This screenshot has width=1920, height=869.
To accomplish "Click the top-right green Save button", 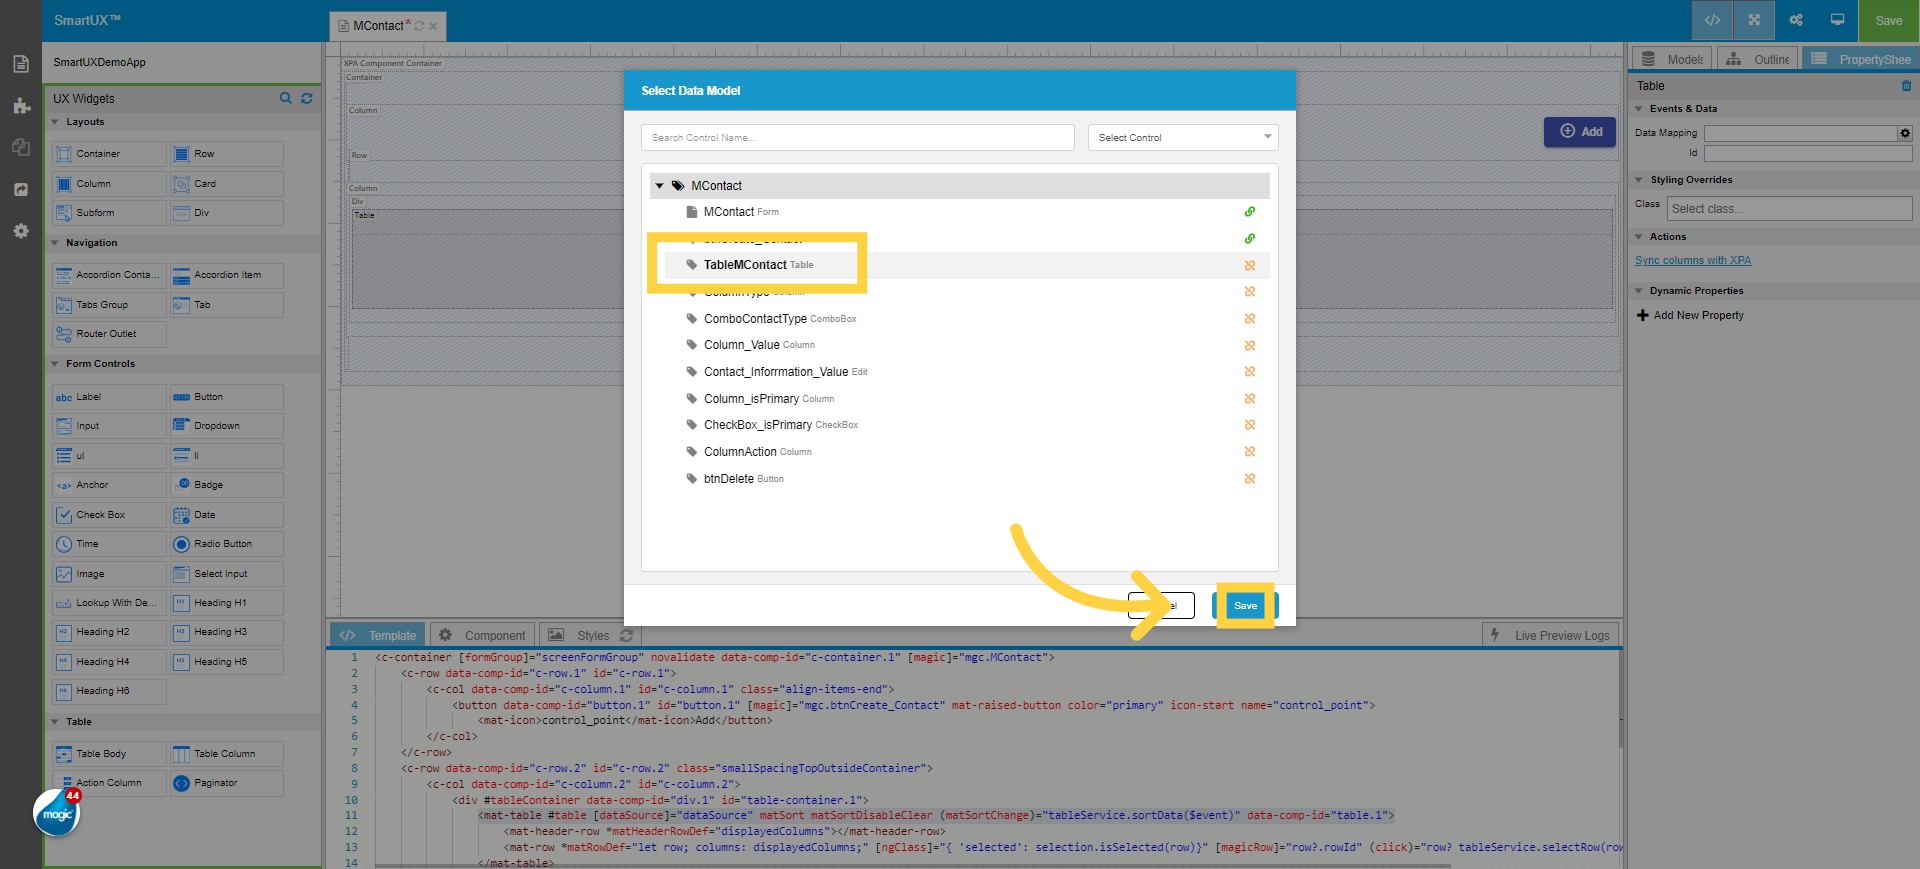I will tap(1889, 20).
